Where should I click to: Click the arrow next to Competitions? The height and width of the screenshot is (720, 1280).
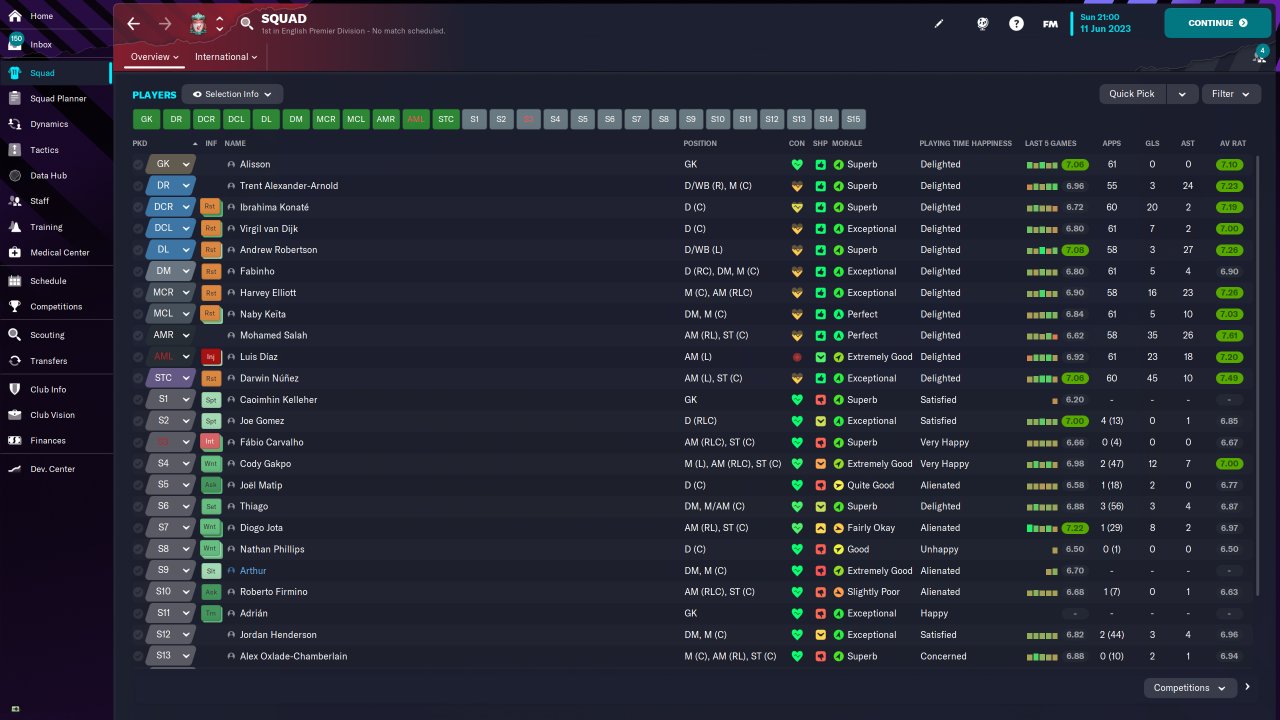[1247, 688]
